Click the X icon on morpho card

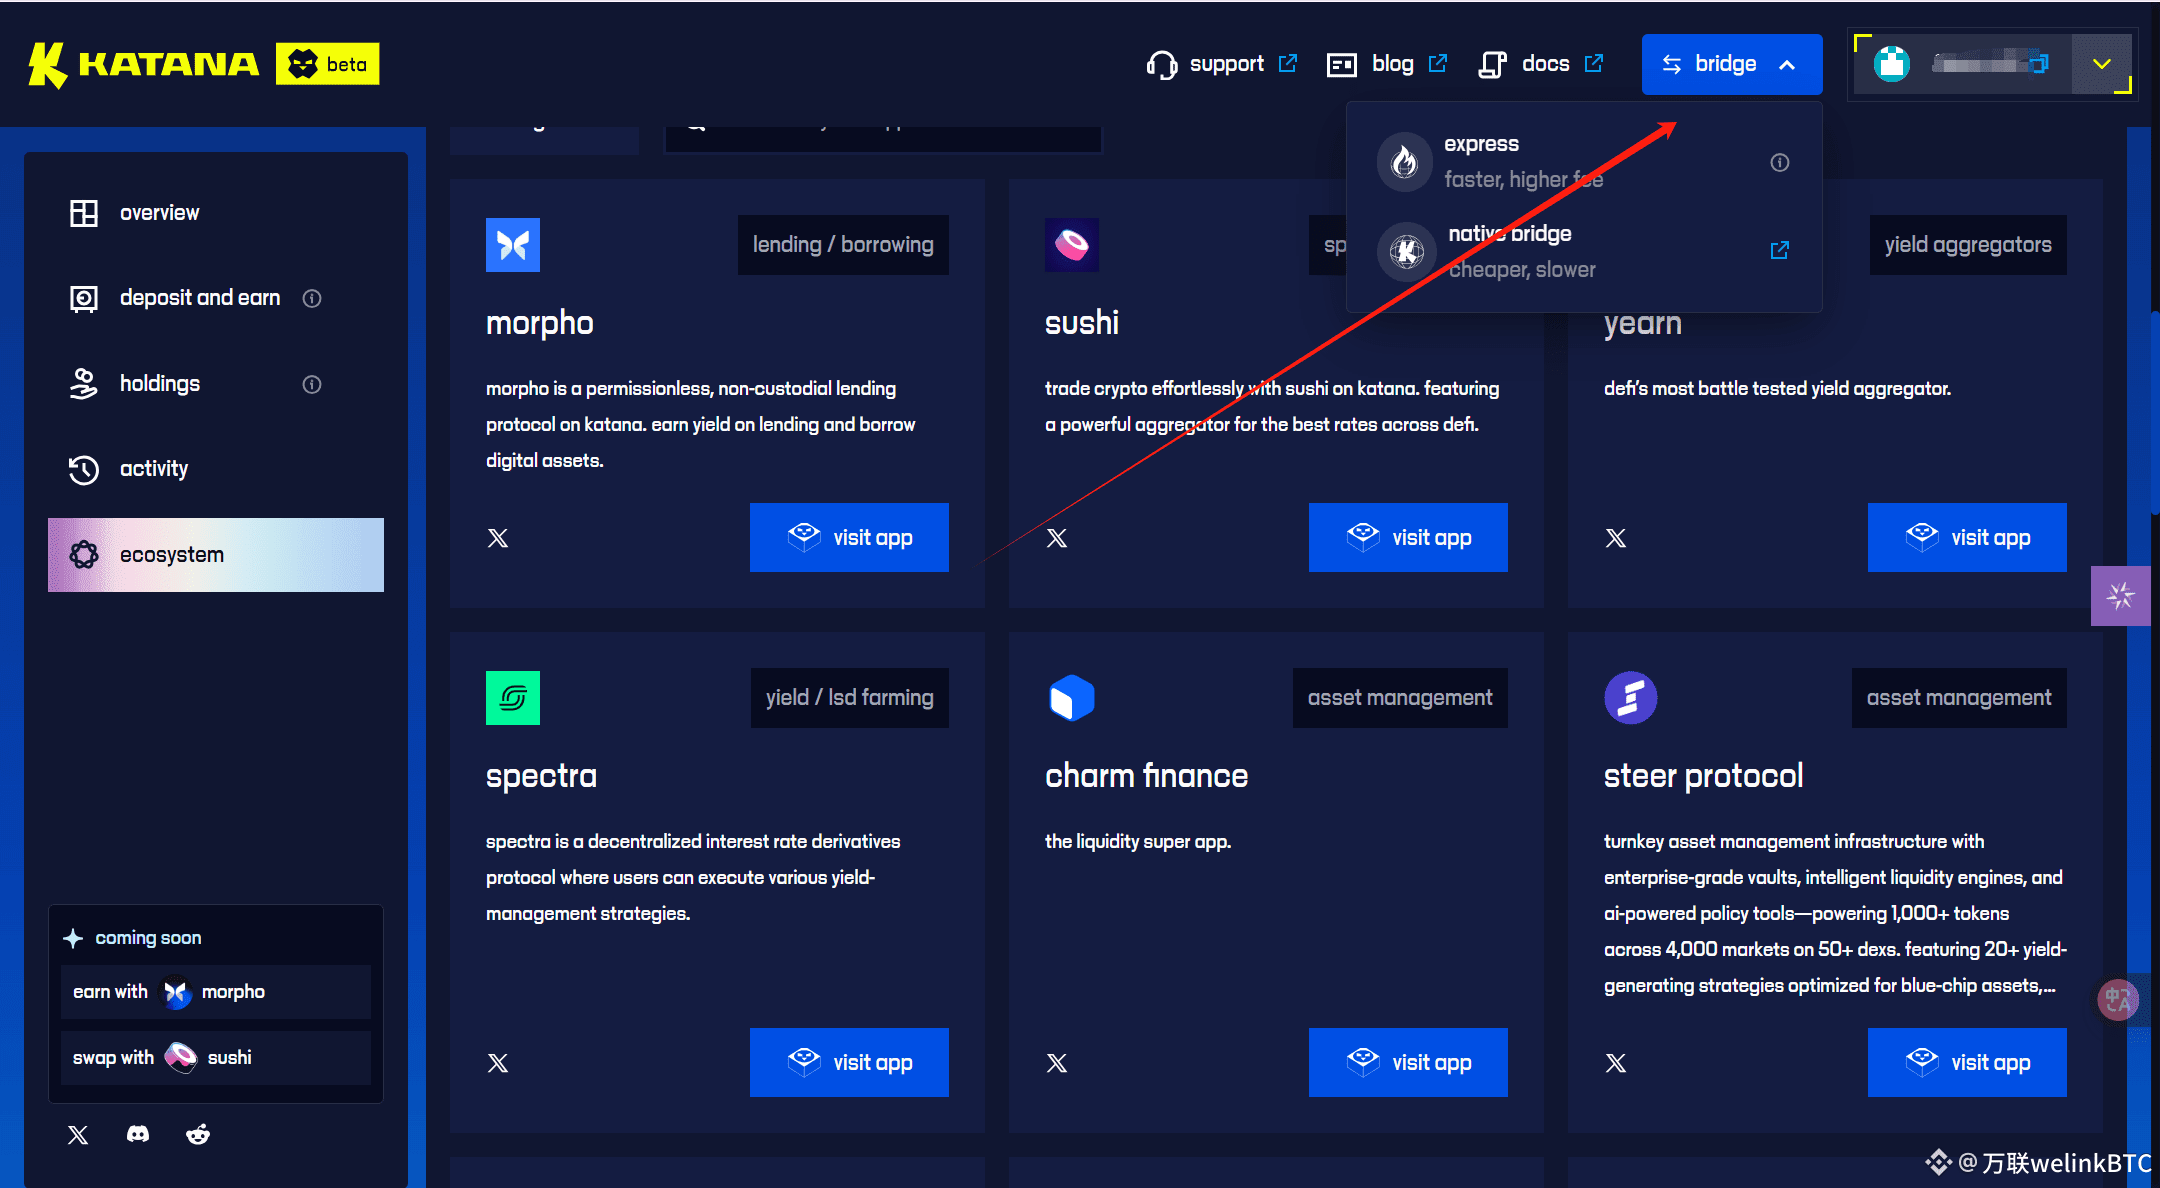[498, 538]
